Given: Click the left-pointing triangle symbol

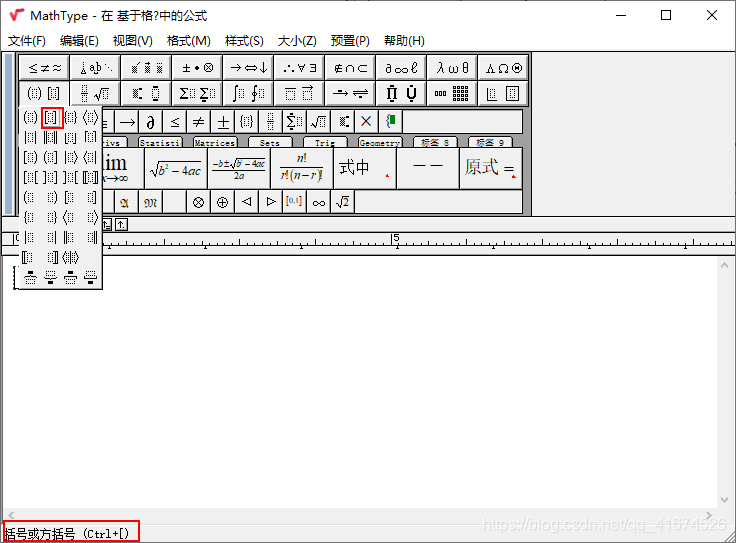Looking at the screenshot, I should 246,202.
